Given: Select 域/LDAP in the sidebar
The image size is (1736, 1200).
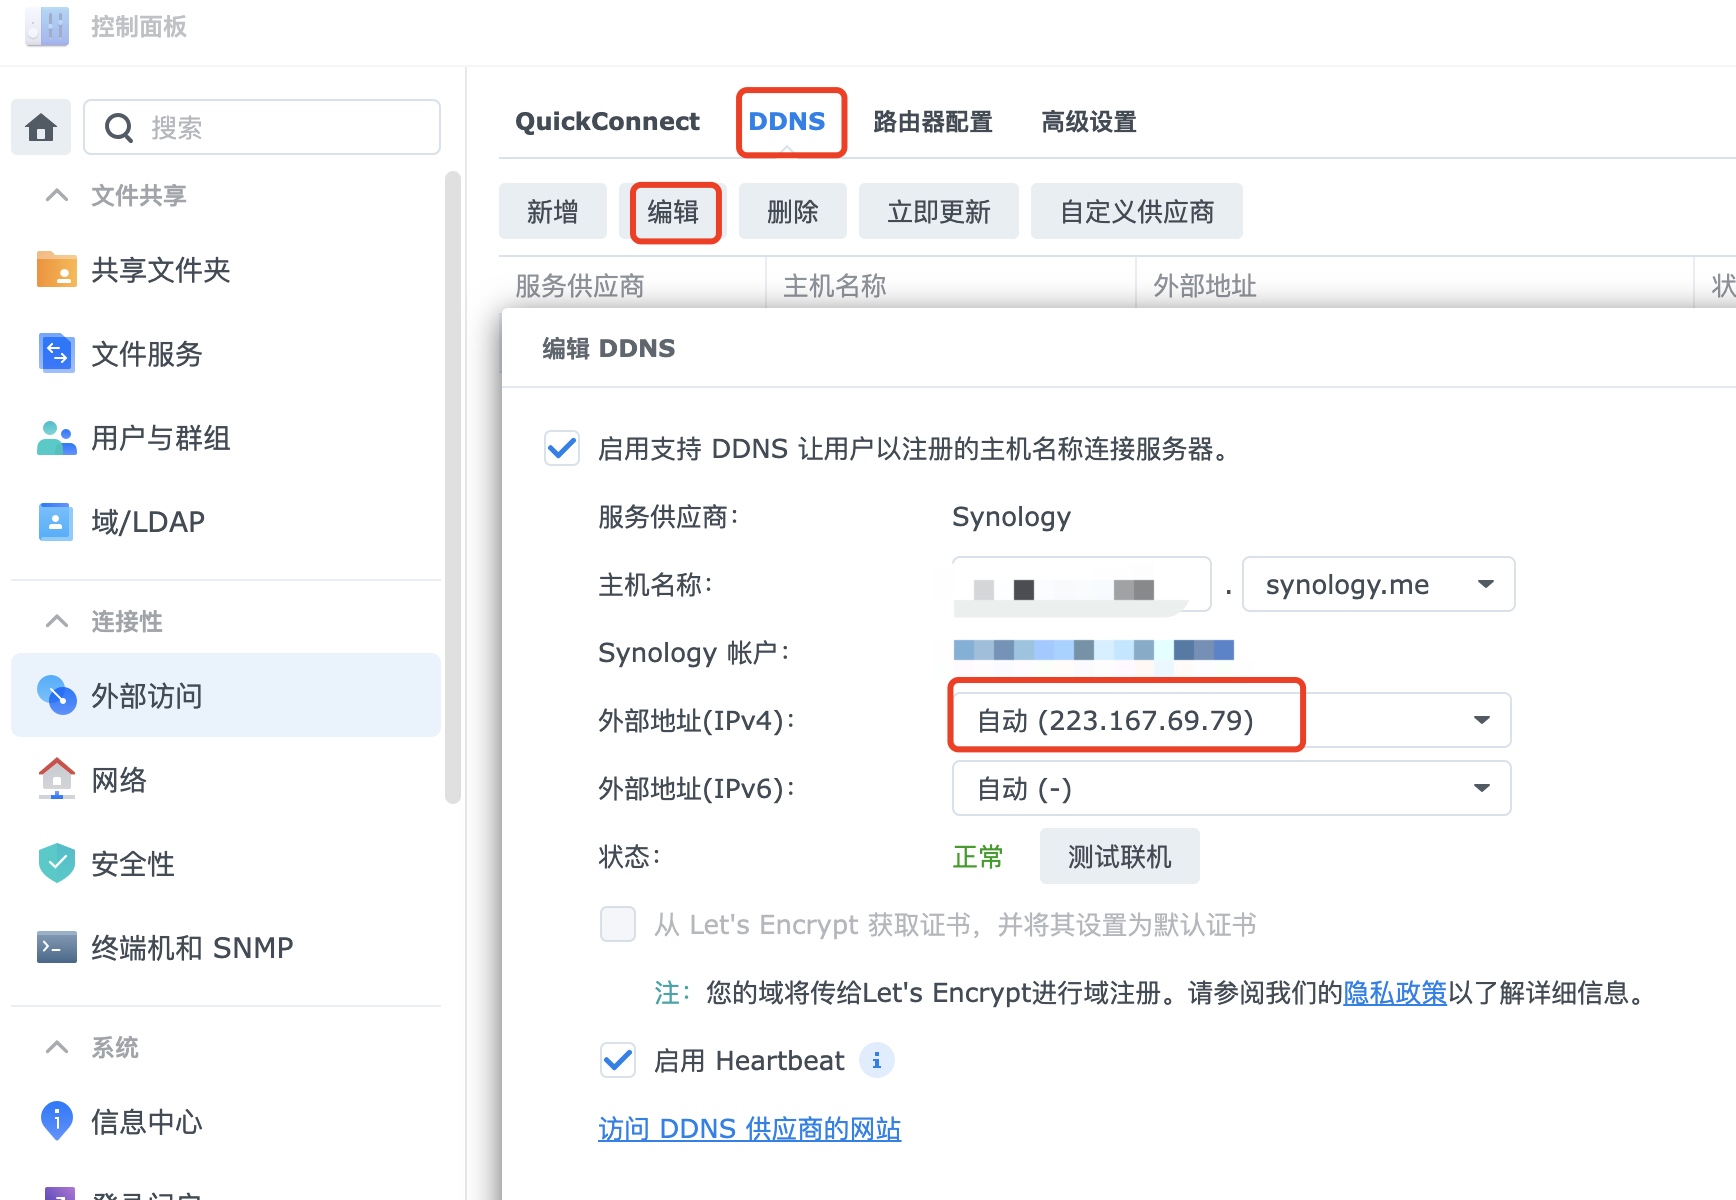Looking at the screenshot, I should (226, 521).
